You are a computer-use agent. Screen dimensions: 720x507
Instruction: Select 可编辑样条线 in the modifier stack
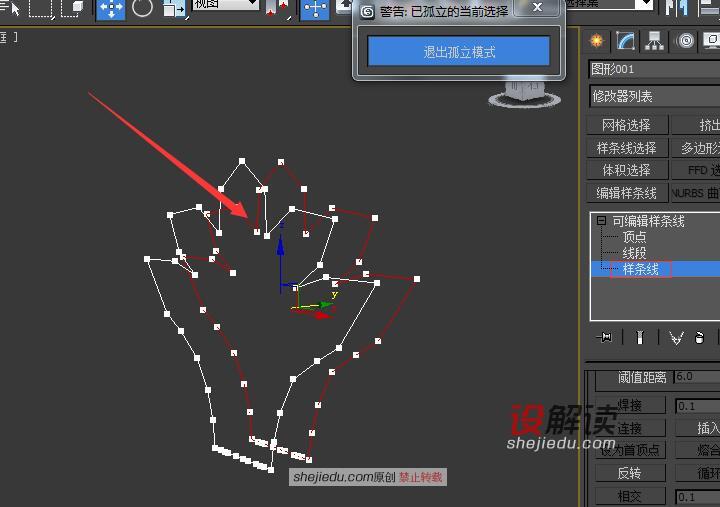click(648, 221)
